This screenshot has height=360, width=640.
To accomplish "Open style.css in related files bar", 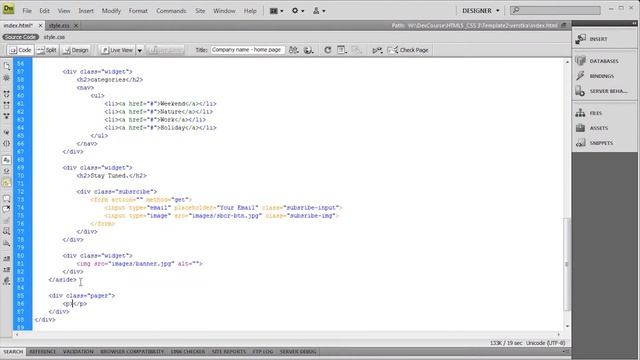I will [54, 37].
